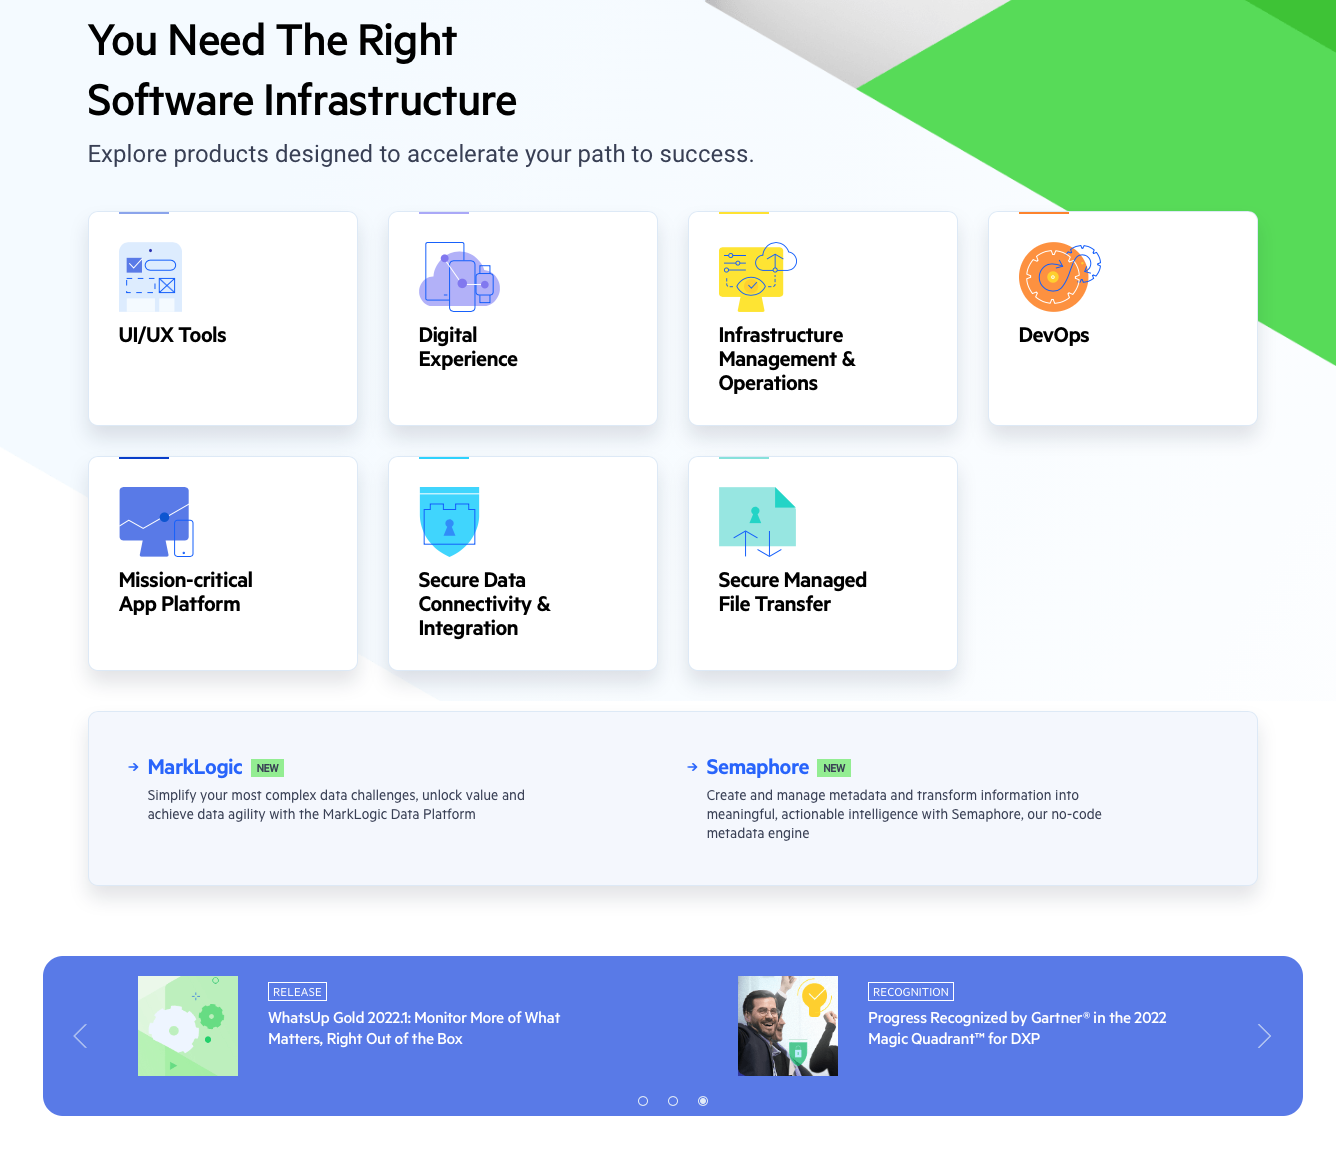Select the second carousel dot indicator
This screenshot has width=1336, height=1153.
coord(673,1101)
